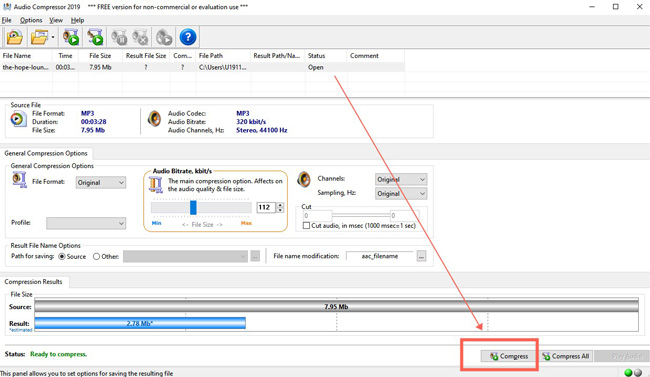Click the Cut audio range slider
The height and width of the screenshot is (377, 650).
pos(361,215)
